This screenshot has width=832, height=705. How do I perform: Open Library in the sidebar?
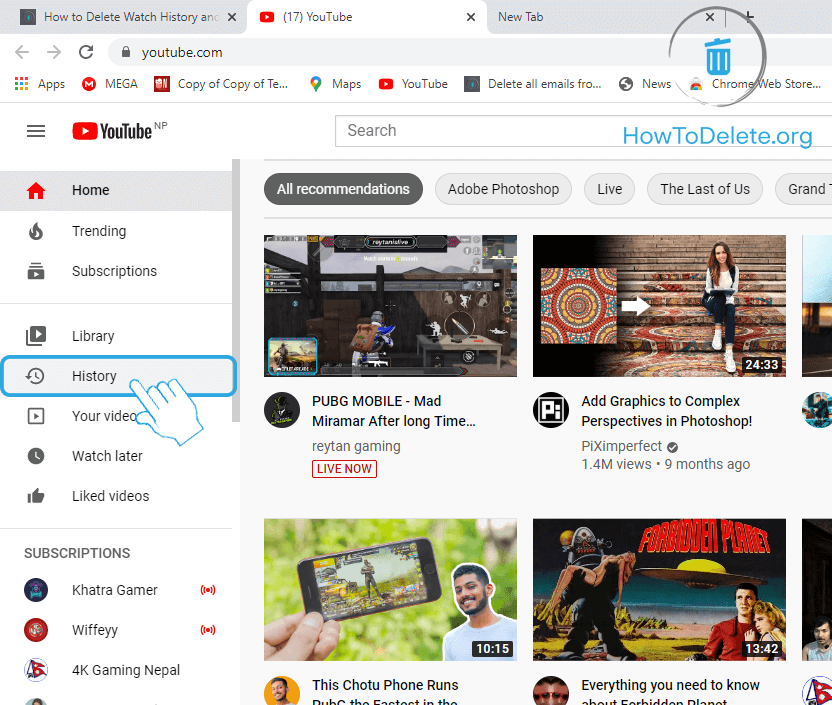(92, 336)
